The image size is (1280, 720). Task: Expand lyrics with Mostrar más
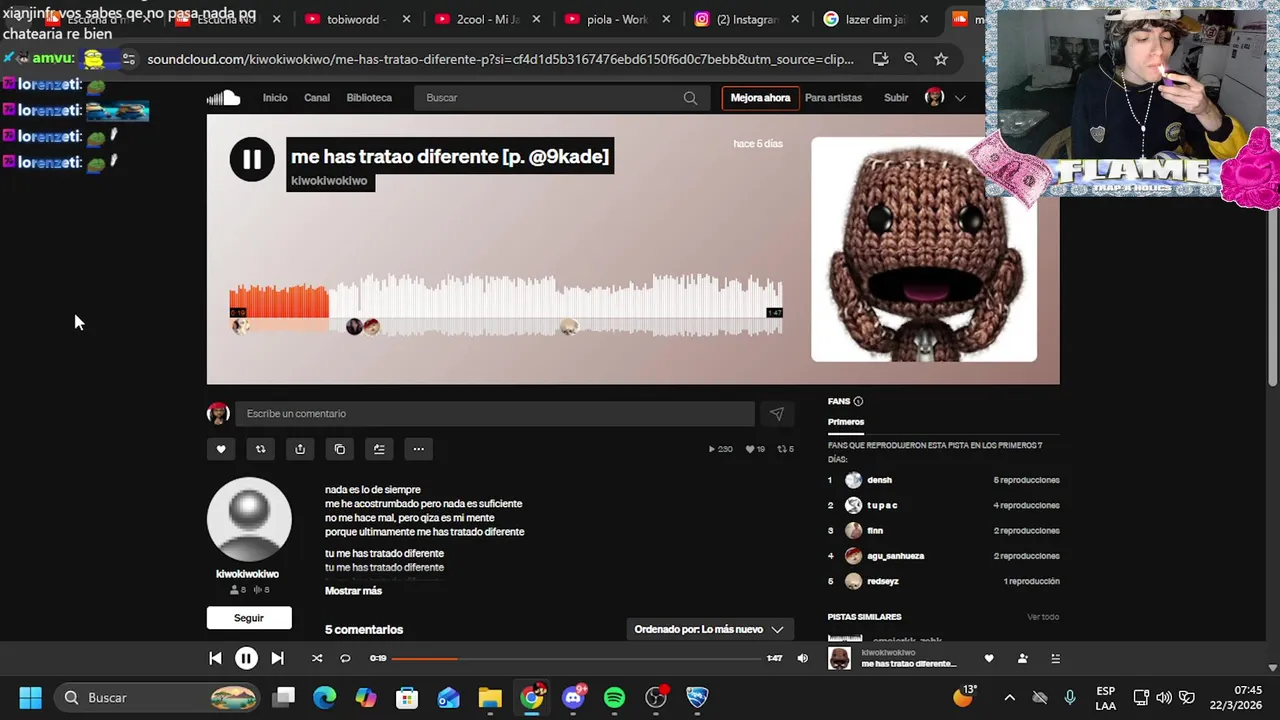[x=353, y=591]
